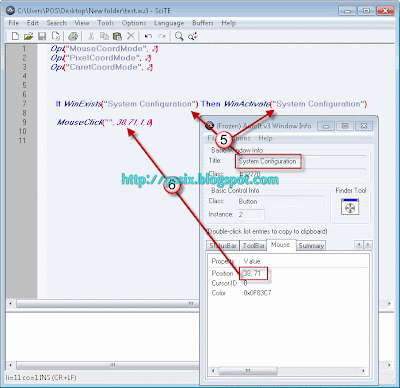
Task: Place the cursor on the MouseCoordMode line
Action: 104,49
